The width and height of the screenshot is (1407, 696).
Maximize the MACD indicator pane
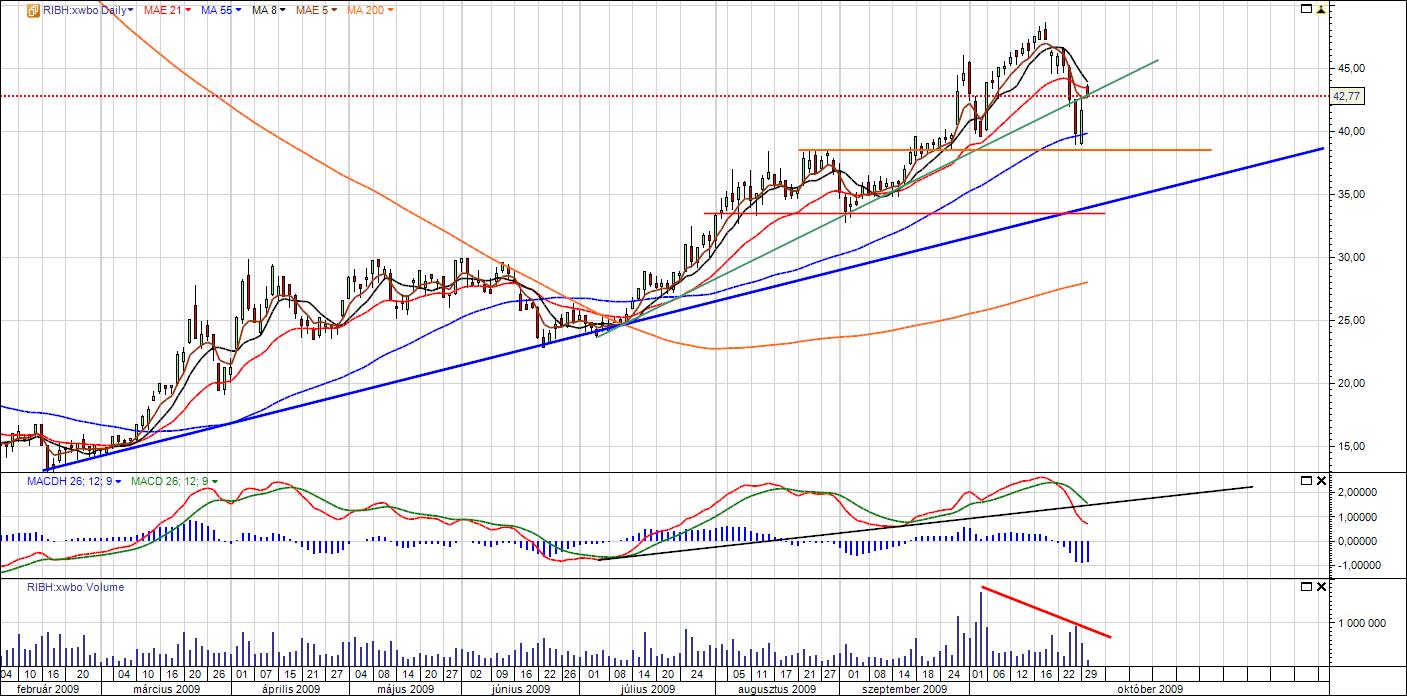(x=1306, y=481)
